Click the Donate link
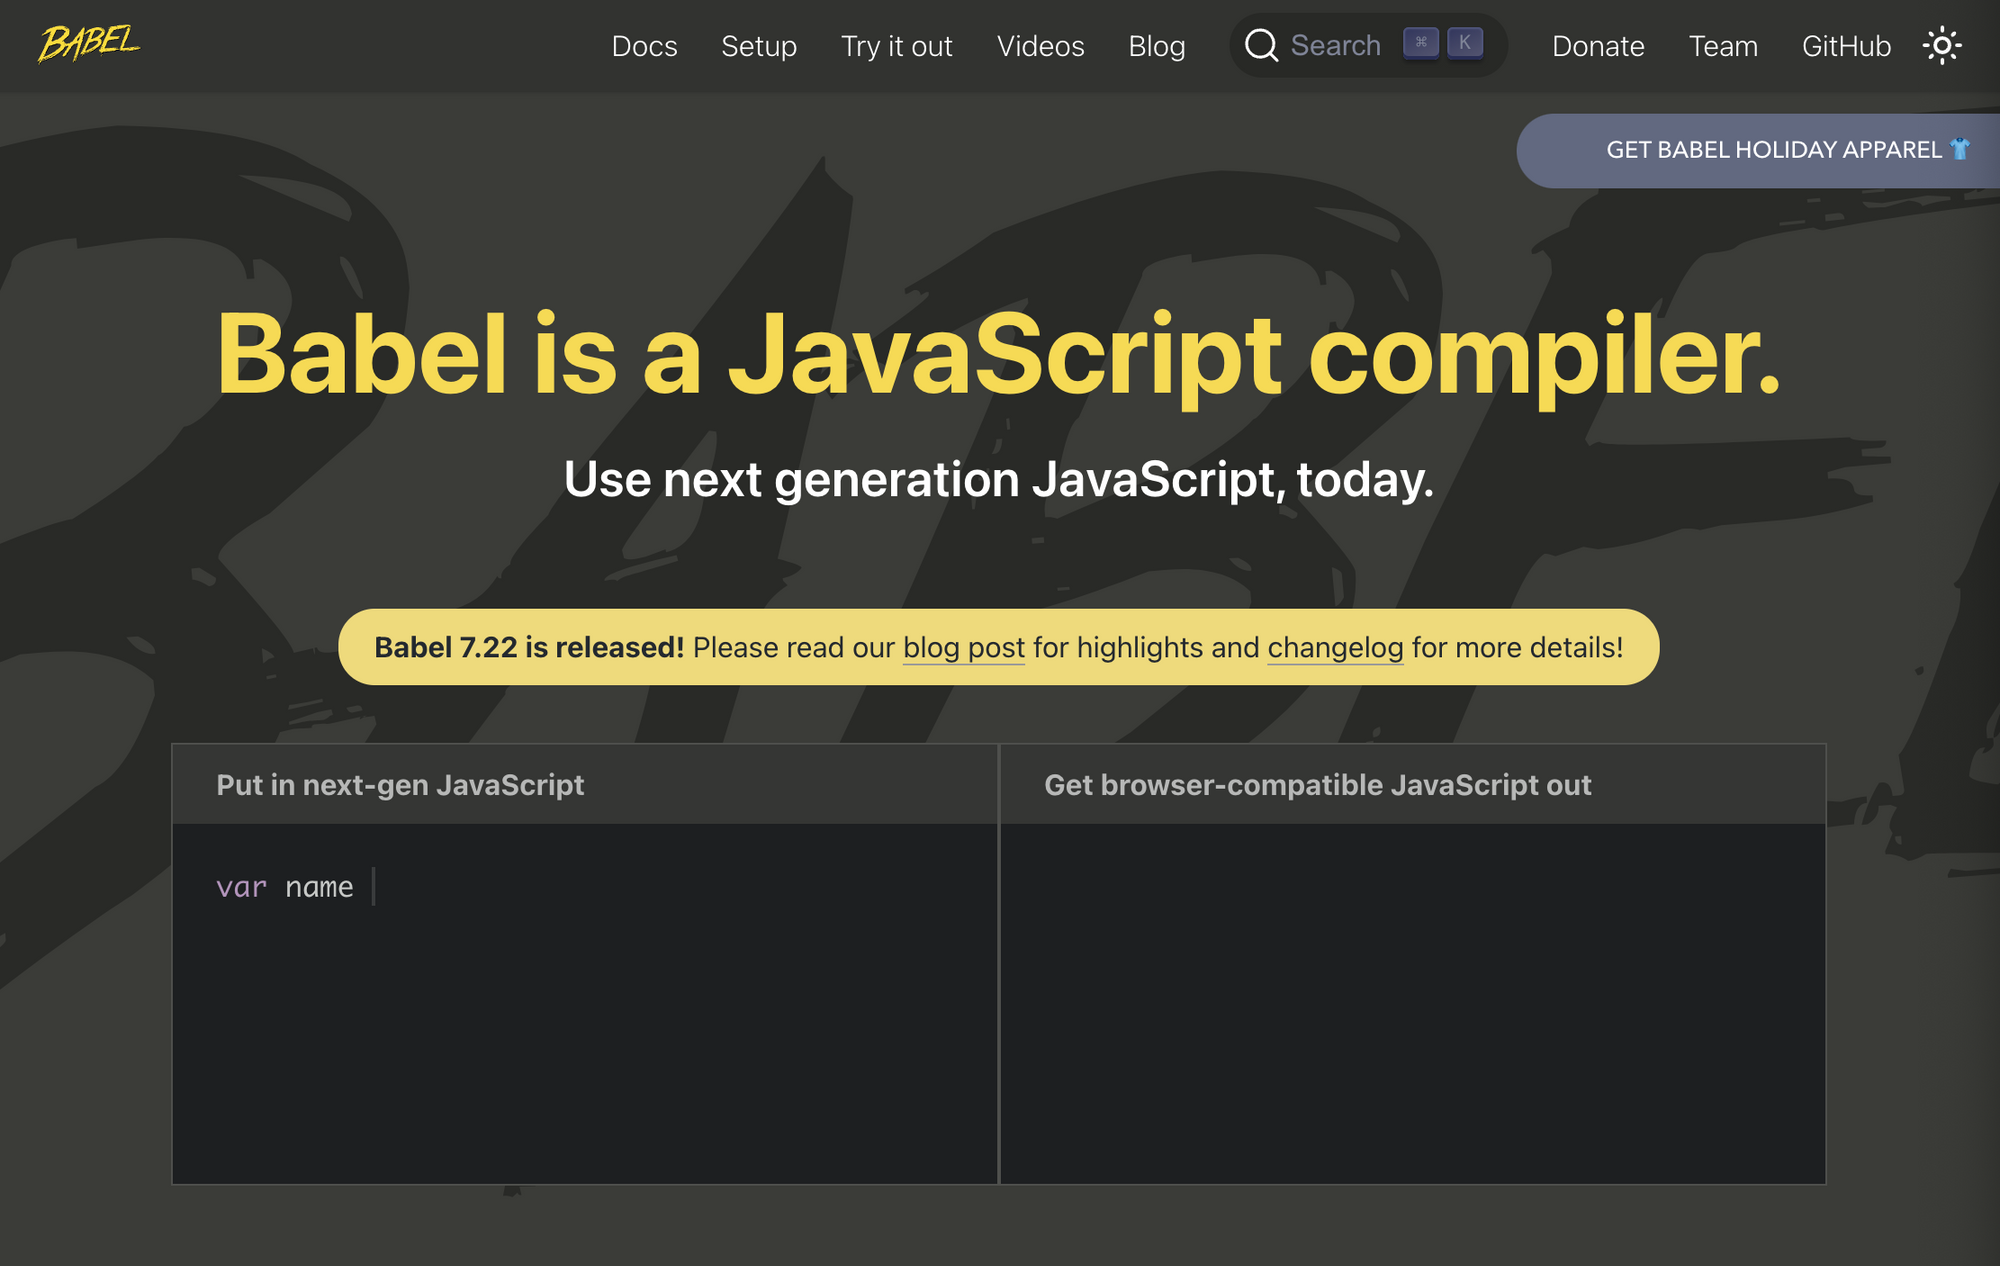2000x1266 pixels. click(x=1598, y=46)
